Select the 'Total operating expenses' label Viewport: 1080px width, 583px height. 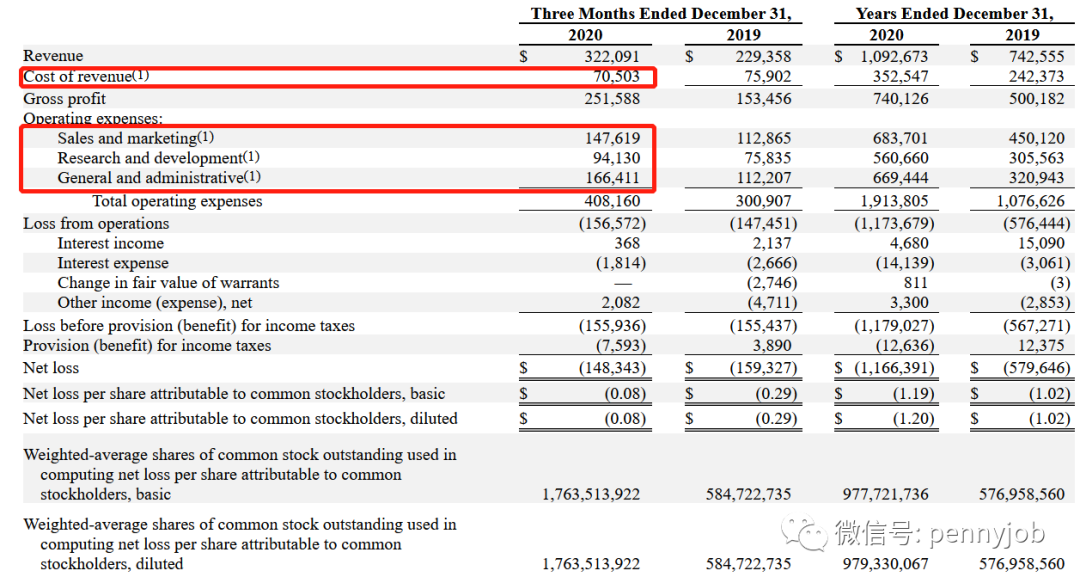click(178, 201)
